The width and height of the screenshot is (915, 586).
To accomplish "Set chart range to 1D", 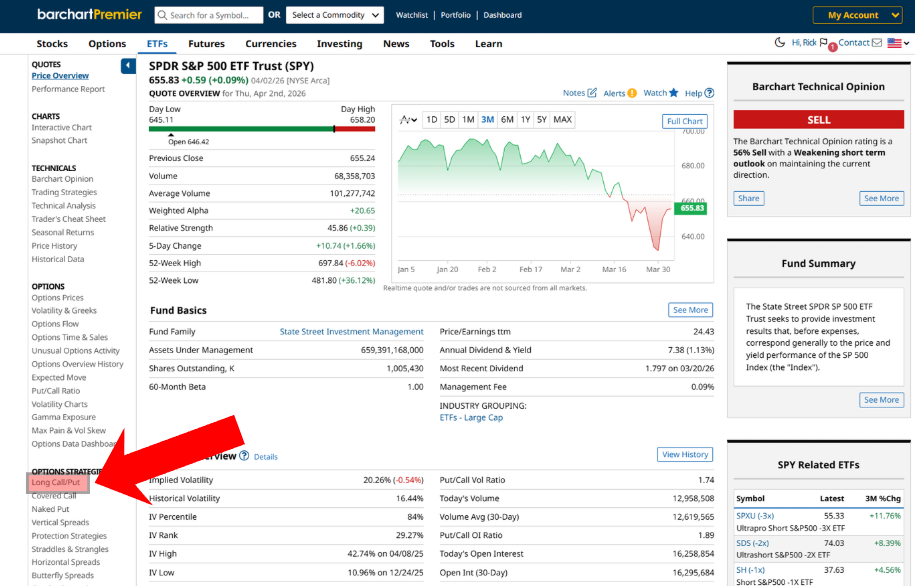I will click(432, 120).
